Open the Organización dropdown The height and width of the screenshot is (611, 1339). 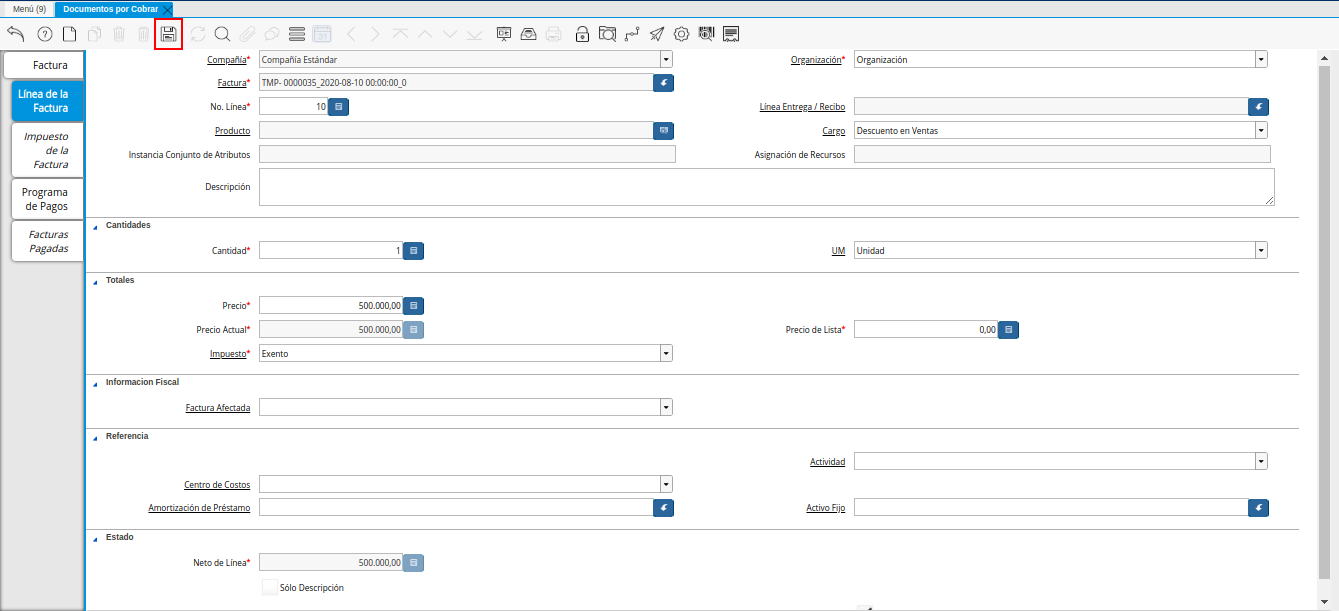pos(1261,60)
